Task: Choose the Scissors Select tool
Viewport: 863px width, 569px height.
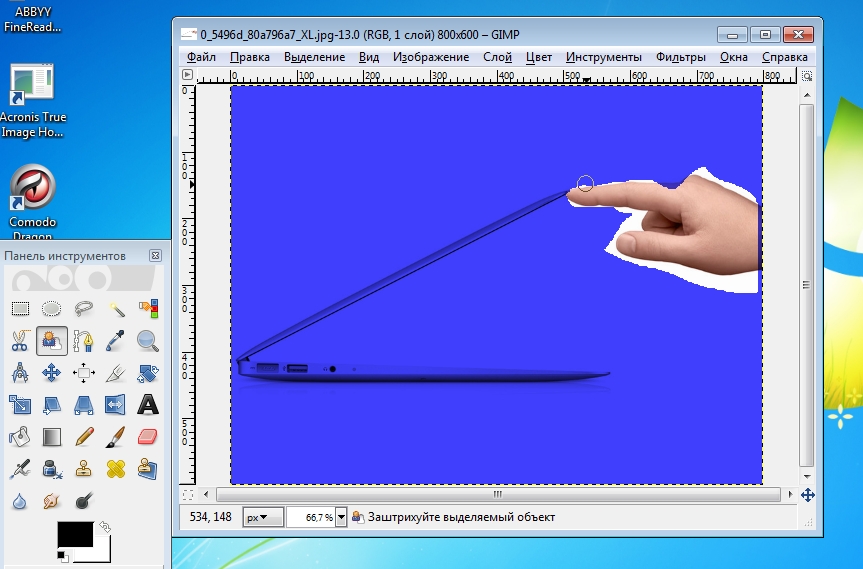Action: [x=20, y=341]
